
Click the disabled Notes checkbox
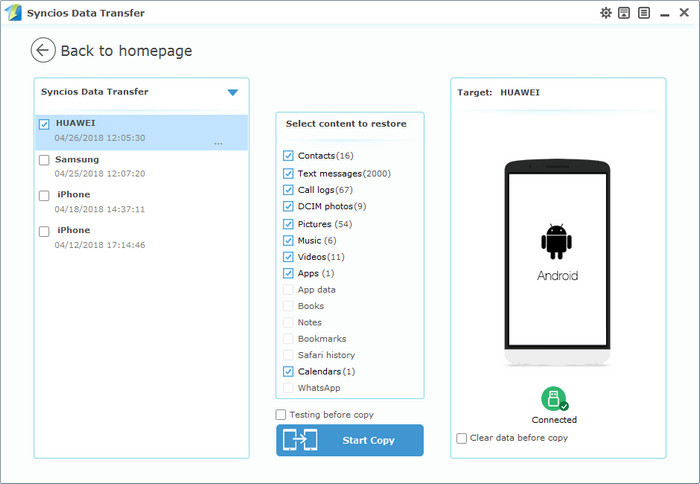(x=288, y=322)
